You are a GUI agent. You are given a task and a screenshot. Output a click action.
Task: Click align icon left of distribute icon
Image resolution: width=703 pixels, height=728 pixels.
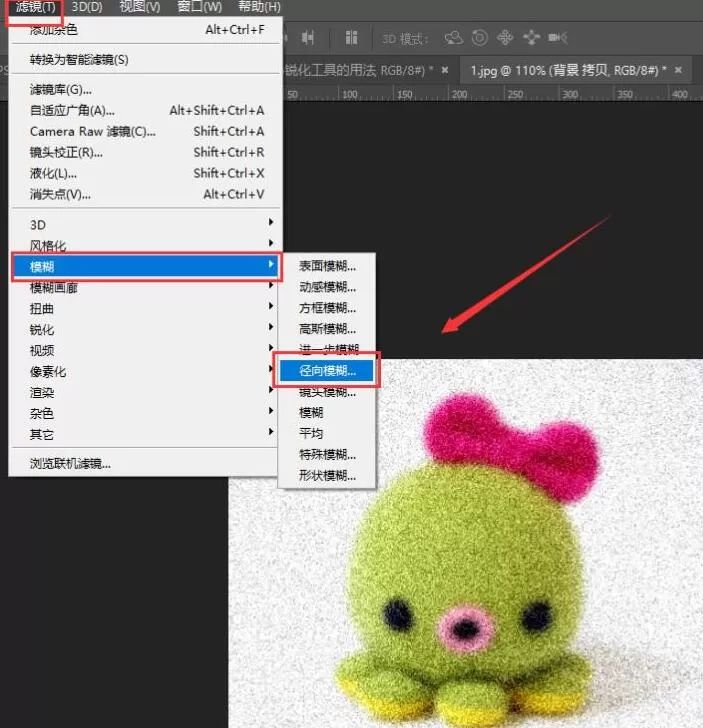click(x=307, y=38)
